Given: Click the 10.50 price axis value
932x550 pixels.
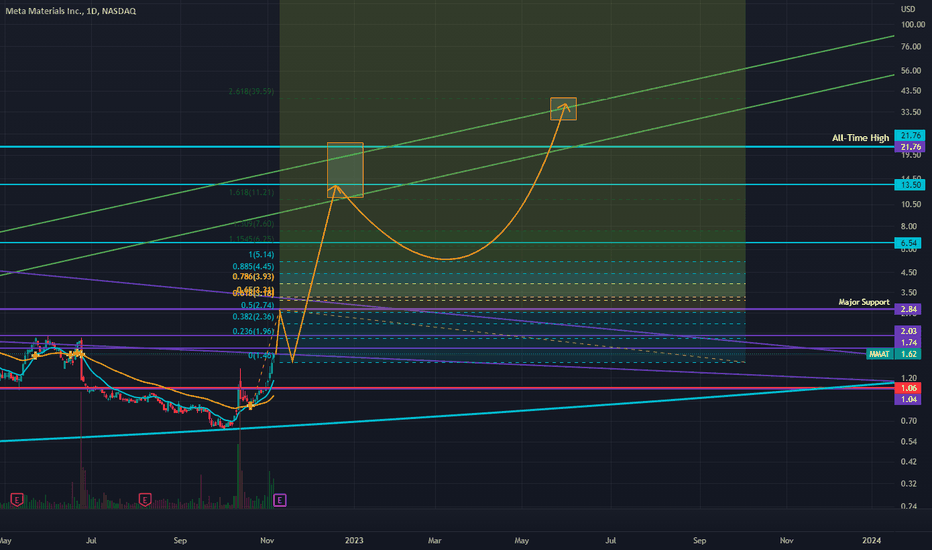Looking at the screenshot, I should tap(911, 205).
